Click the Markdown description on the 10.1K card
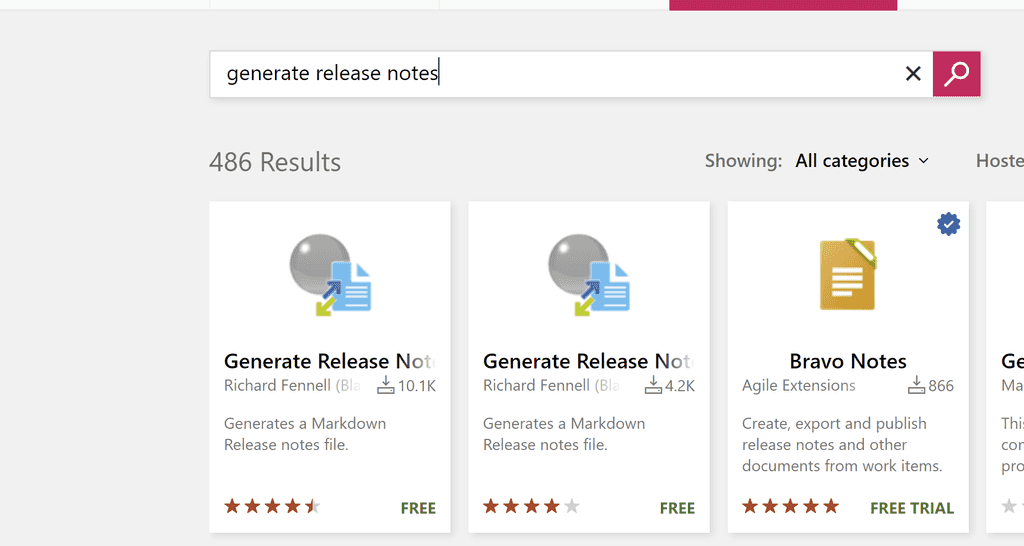 click(x=305, y=434)
